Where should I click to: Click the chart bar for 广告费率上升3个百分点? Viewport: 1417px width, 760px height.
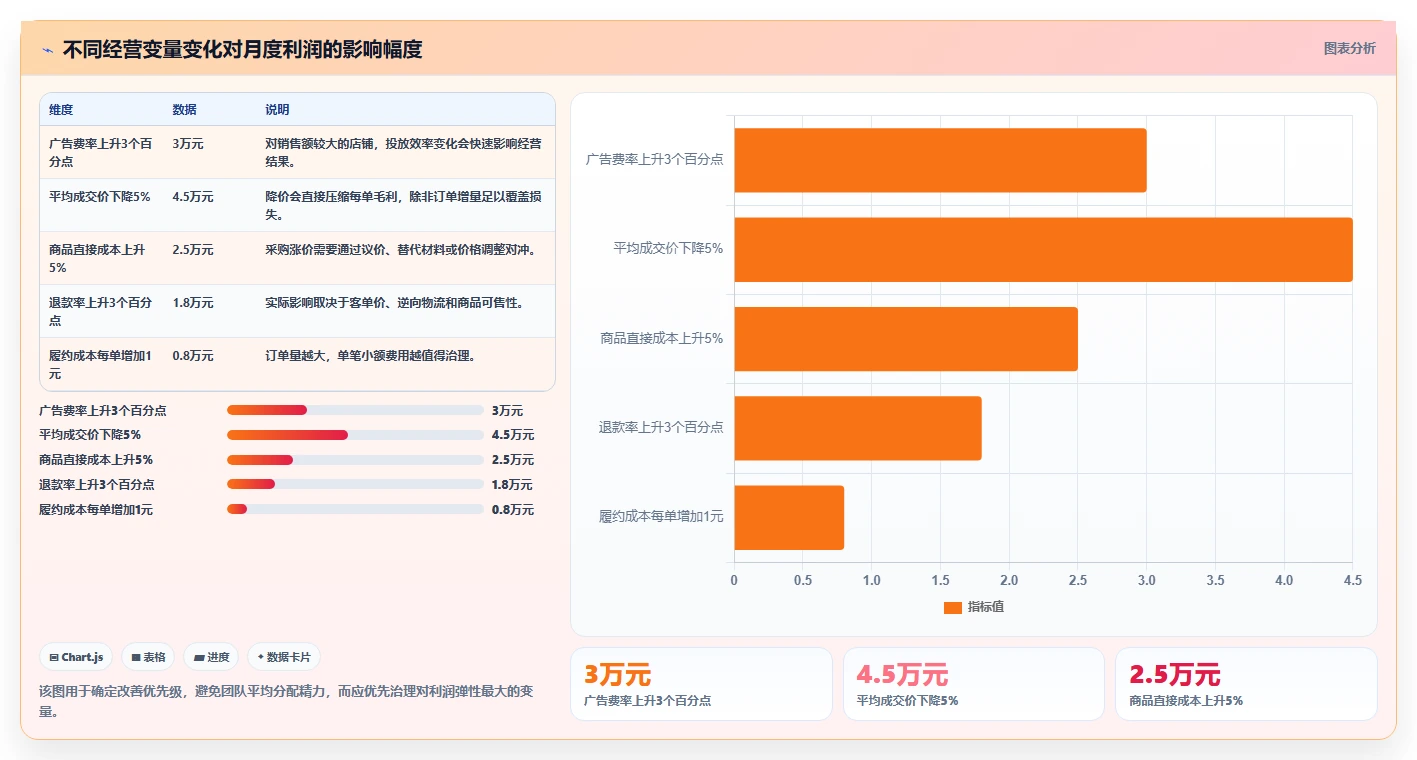(x=940, y=160)
